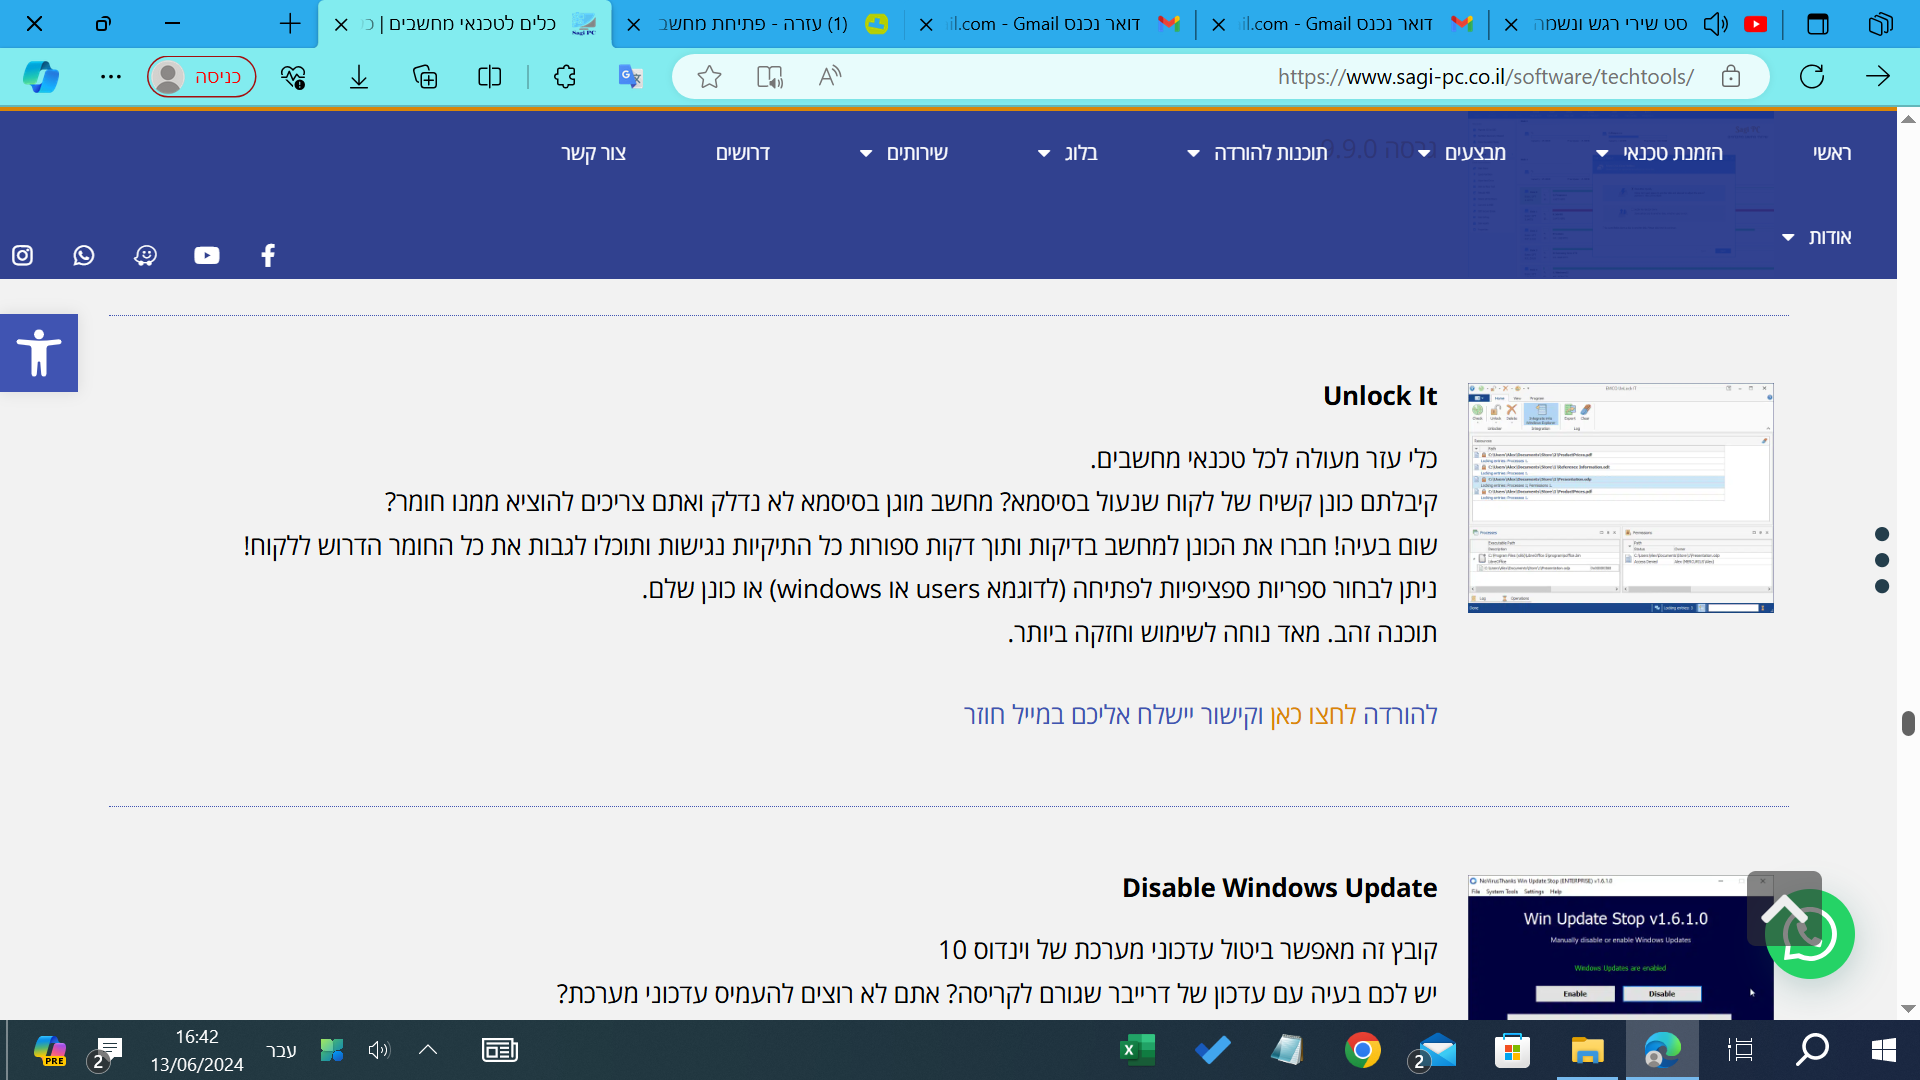Screen dimensions: 1920x1080
Task: Visit the site's Instagram page
Action: click(x=21, y=255)
